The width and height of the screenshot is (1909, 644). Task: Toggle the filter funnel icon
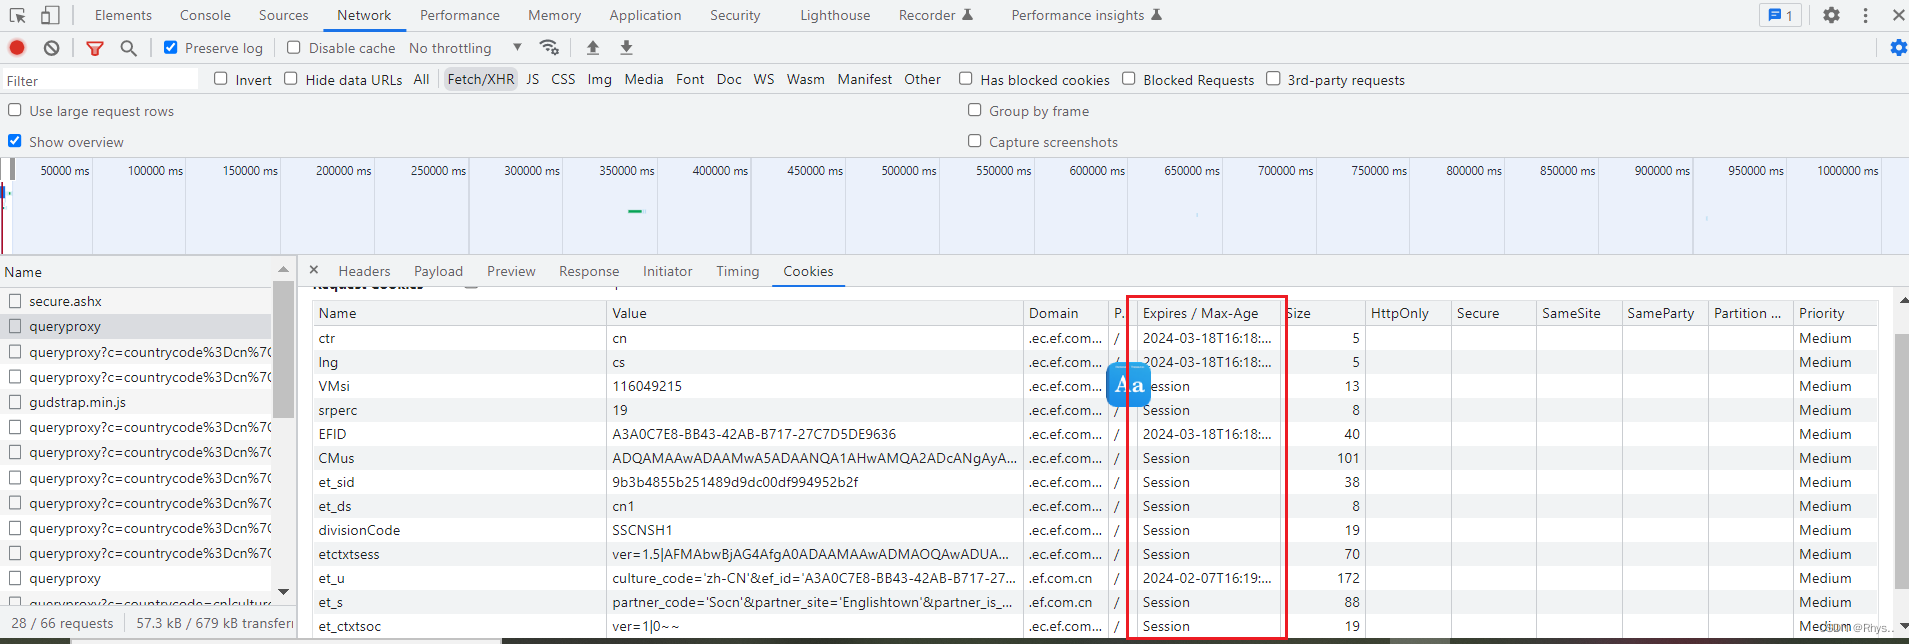(x=95, y=47)
